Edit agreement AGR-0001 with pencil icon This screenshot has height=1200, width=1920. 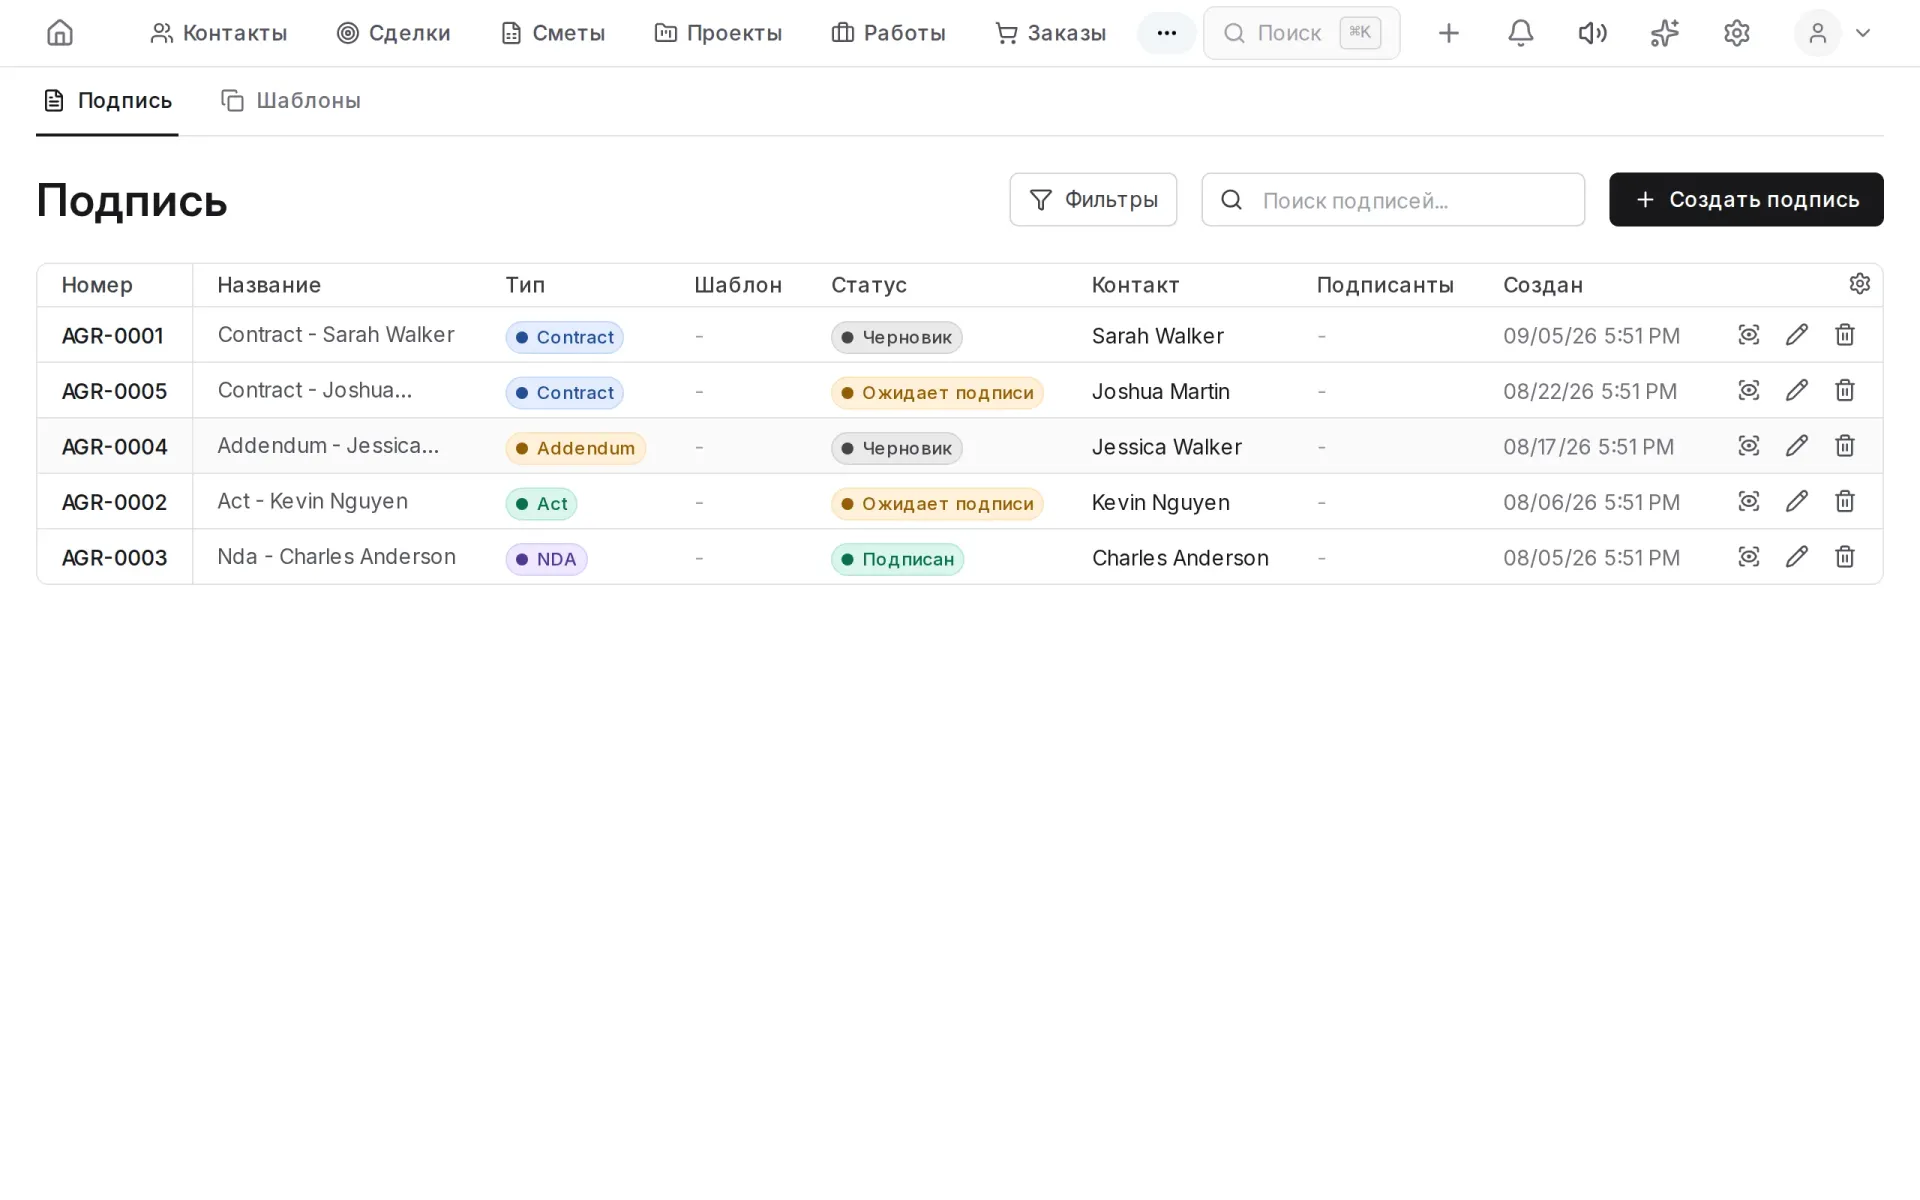click(x=1796, y=335)
